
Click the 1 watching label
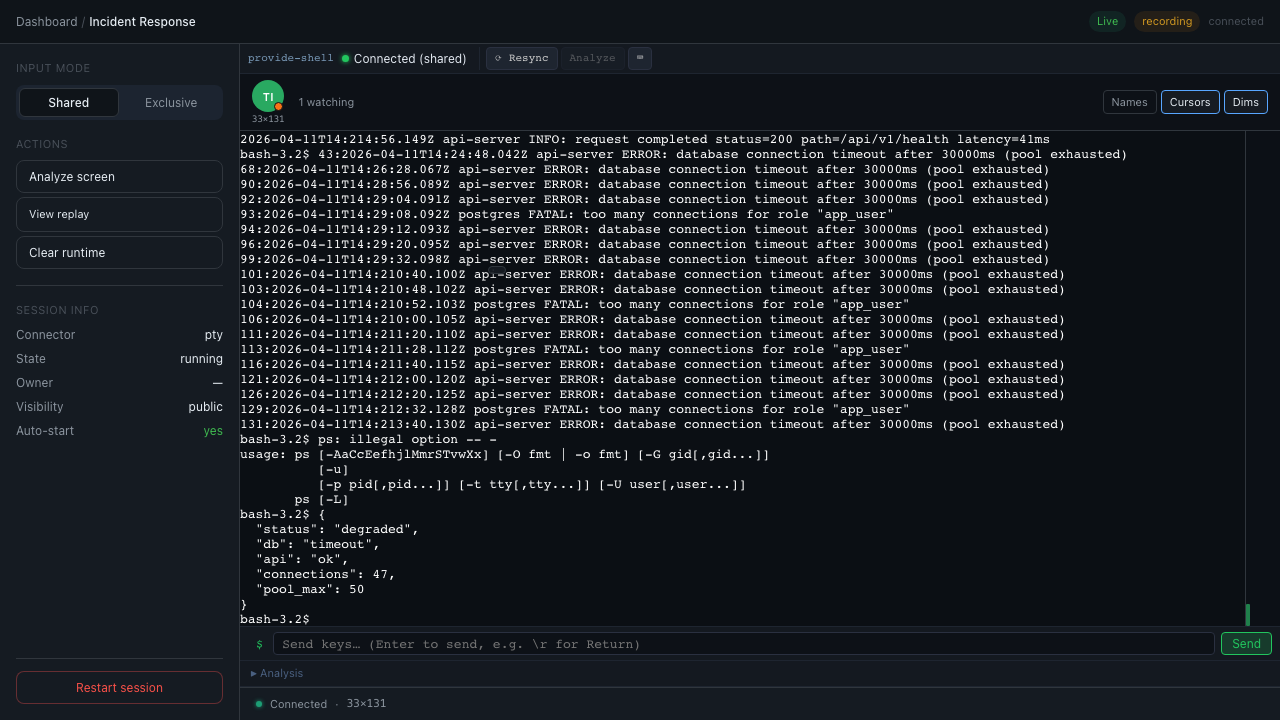326,102
